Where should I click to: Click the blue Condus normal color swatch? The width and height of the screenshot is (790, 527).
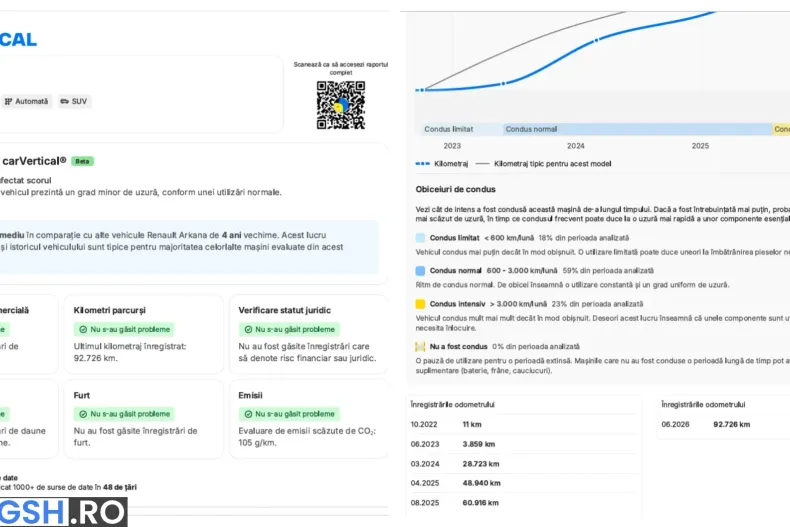tap(420, 271)
